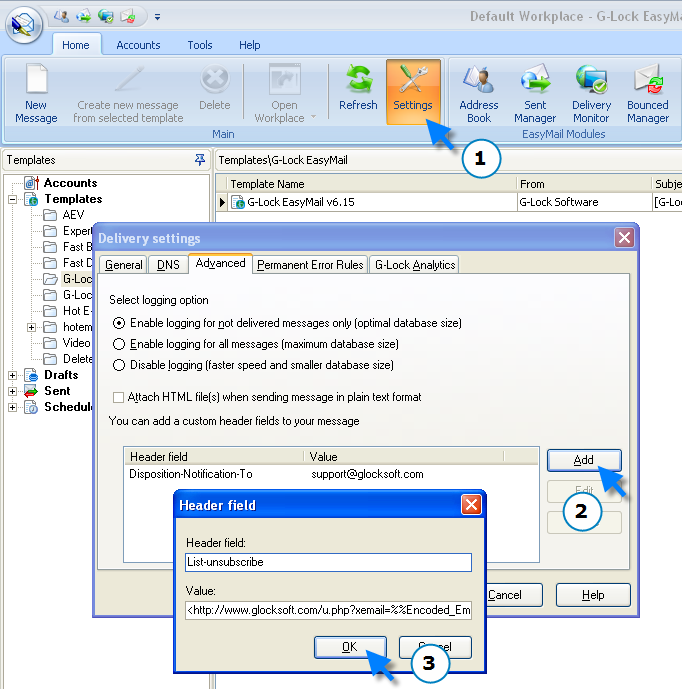Click the Value text input

tap(328, 610)
